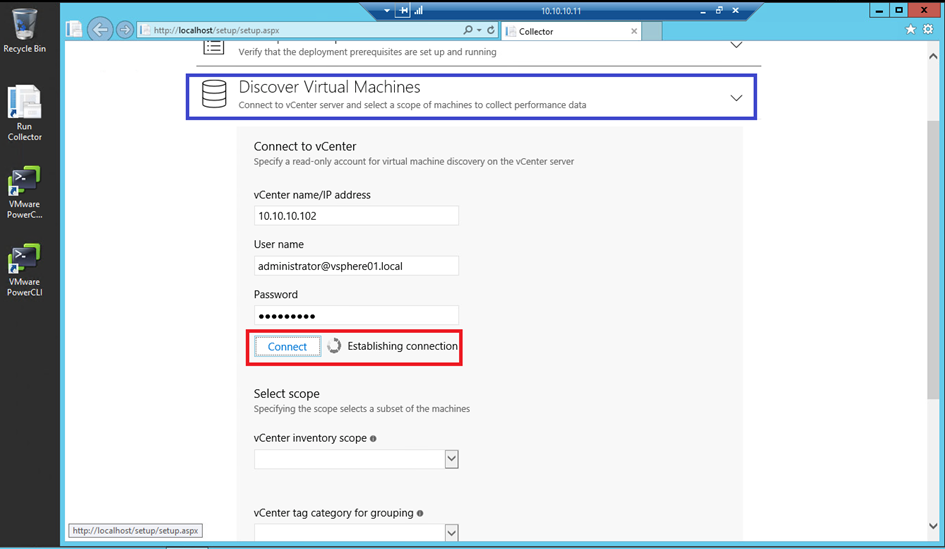The image size is (945, 549).
Task: Click the User name input field
Action: pyautogui.click(x=356, y=266)
